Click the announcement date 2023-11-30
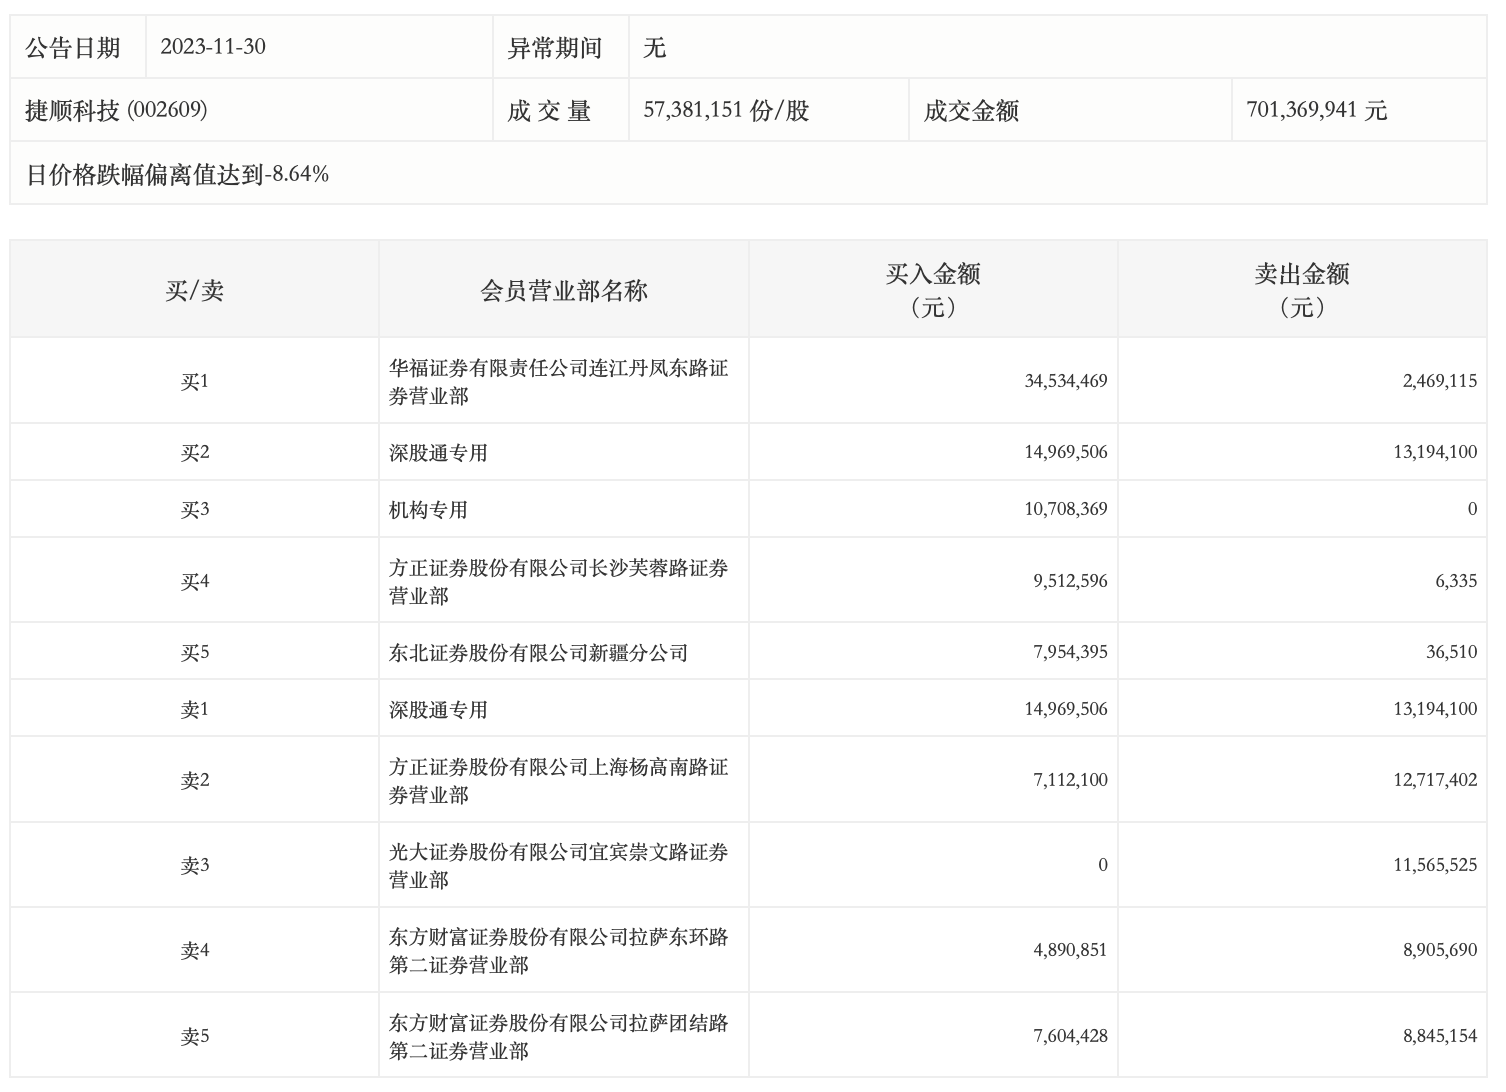Image resolution: width=1506 pixels, height=1092 pixels. [x=213, y=47]
